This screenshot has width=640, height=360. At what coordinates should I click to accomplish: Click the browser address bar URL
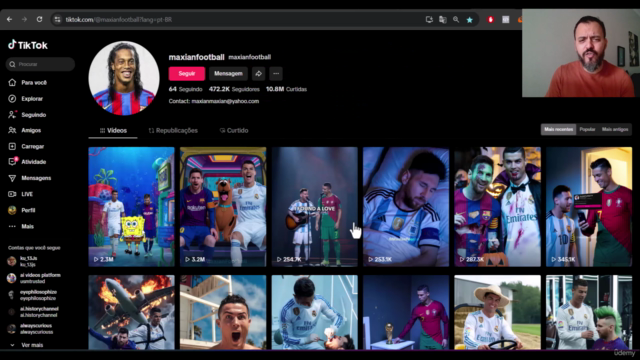(x=119, y=20)
